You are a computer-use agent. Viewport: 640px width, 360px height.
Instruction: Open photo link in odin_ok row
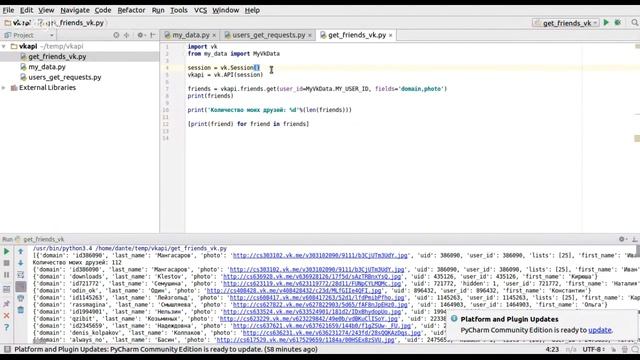294,291
